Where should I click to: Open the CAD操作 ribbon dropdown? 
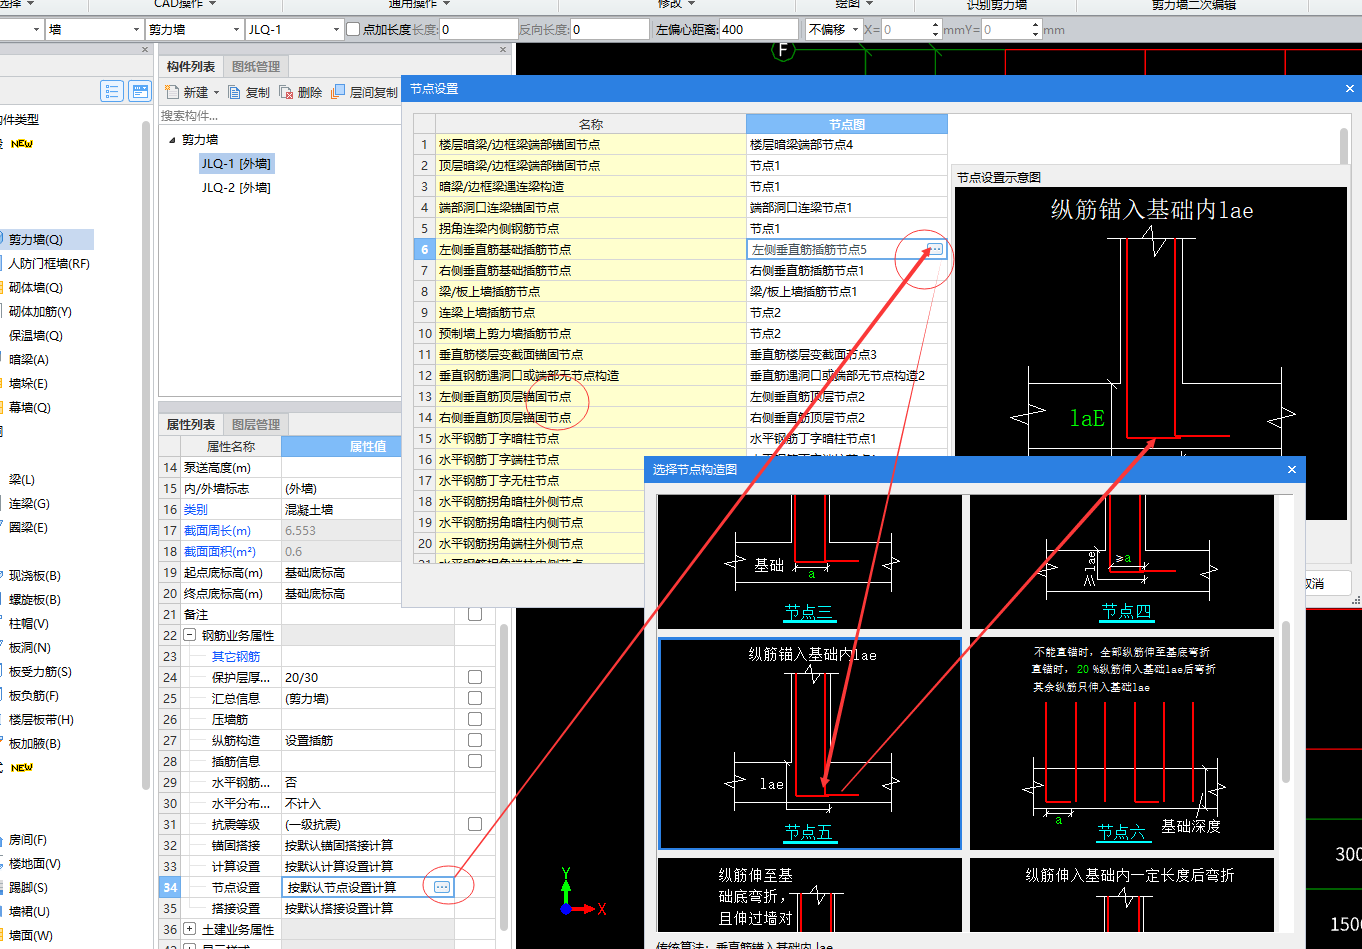[x=183, y=4]
